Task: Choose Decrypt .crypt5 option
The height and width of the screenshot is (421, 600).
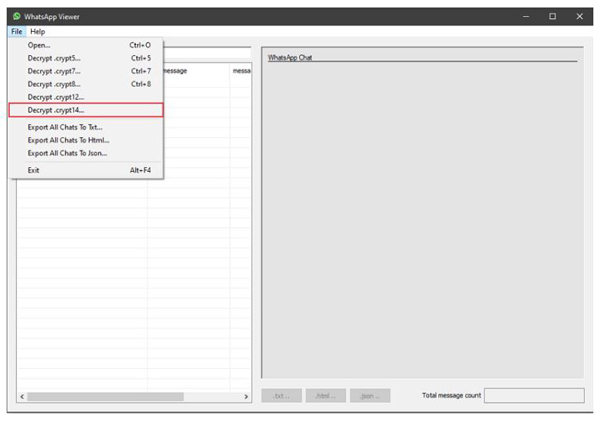Action: pos(54,58)
